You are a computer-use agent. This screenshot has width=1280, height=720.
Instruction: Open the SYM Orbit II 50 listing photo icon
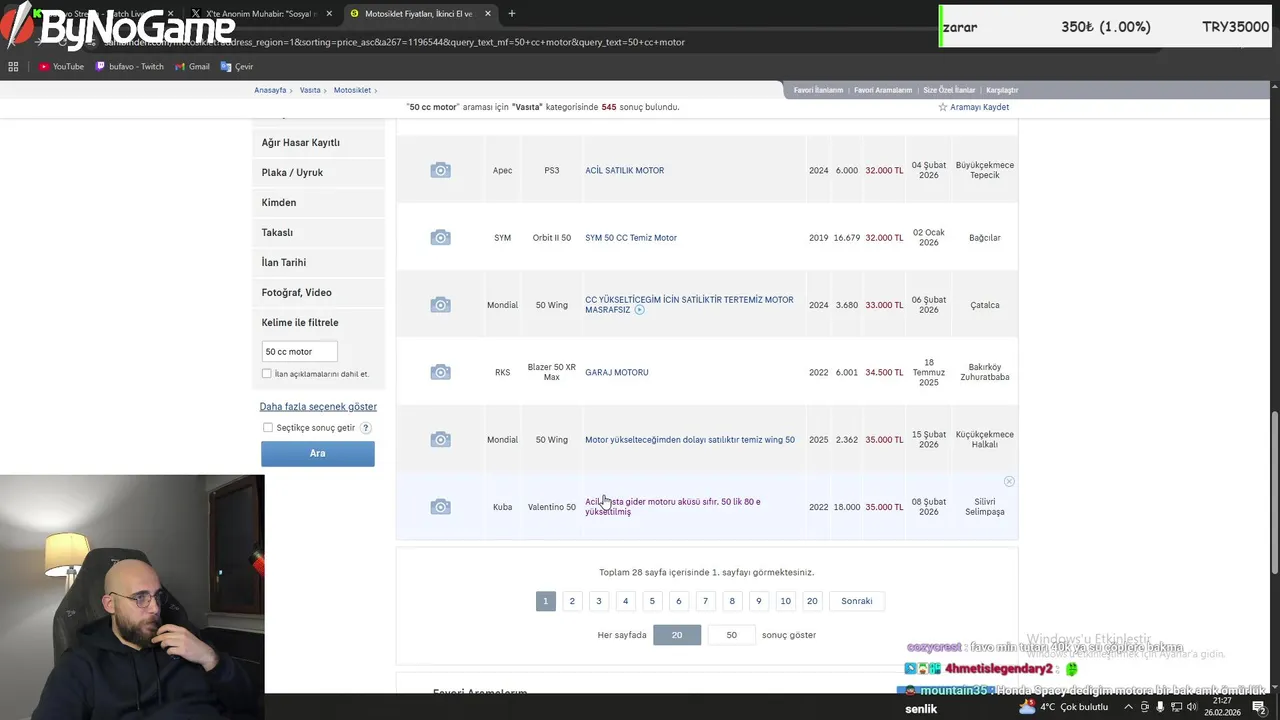point(440,237)
